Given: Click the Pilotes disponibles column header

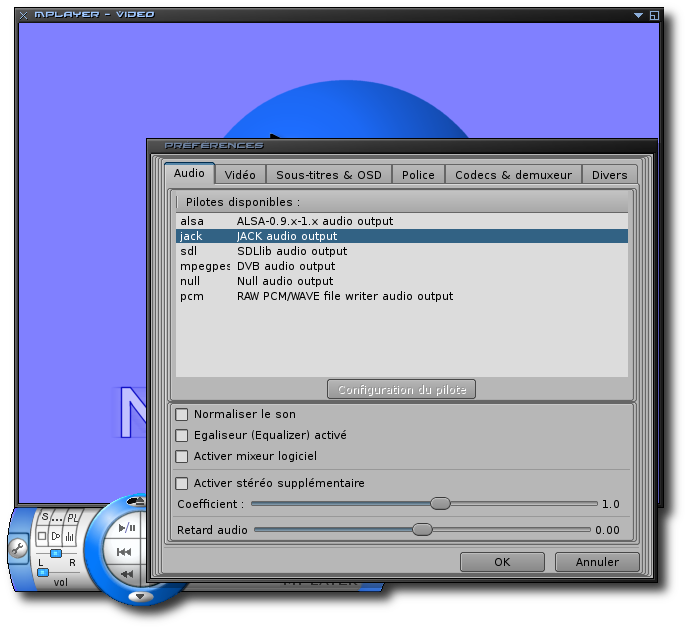Looking at the screenshot, I should click(402, 202).
